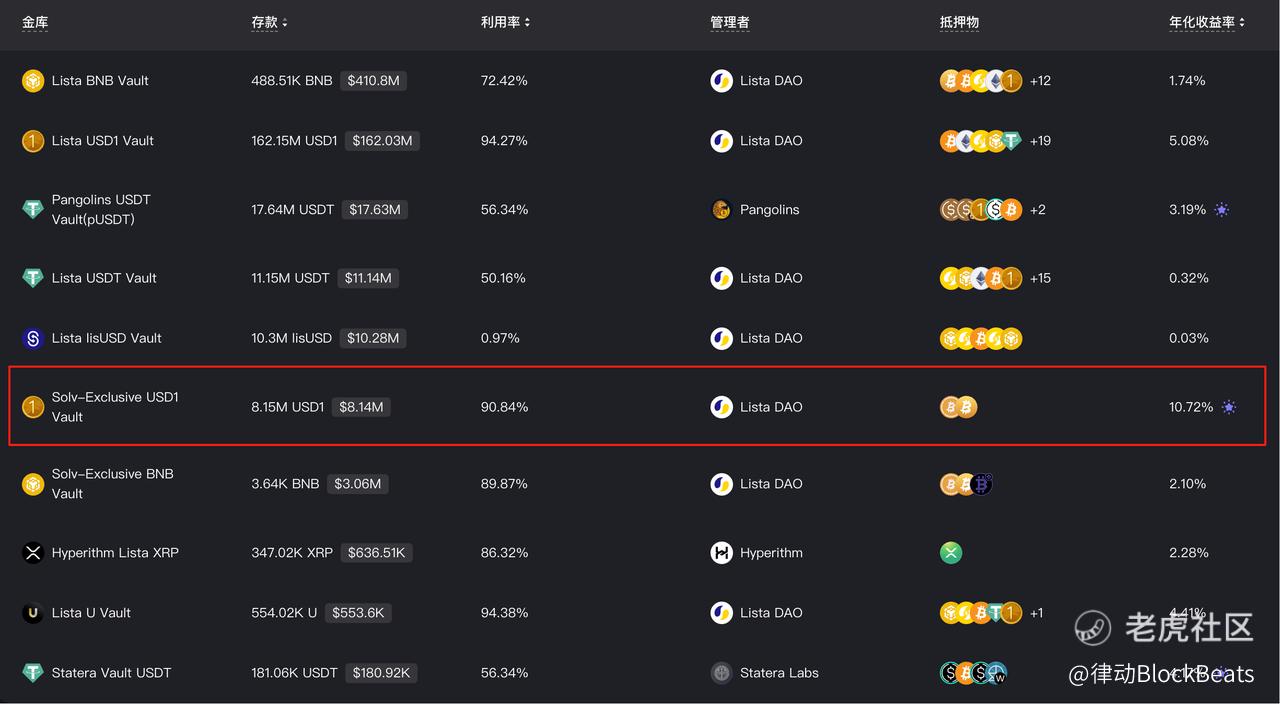Screen dimensions: 1280x704
Task: Click the Lista U Vault icon
Action: pos(33,613)
